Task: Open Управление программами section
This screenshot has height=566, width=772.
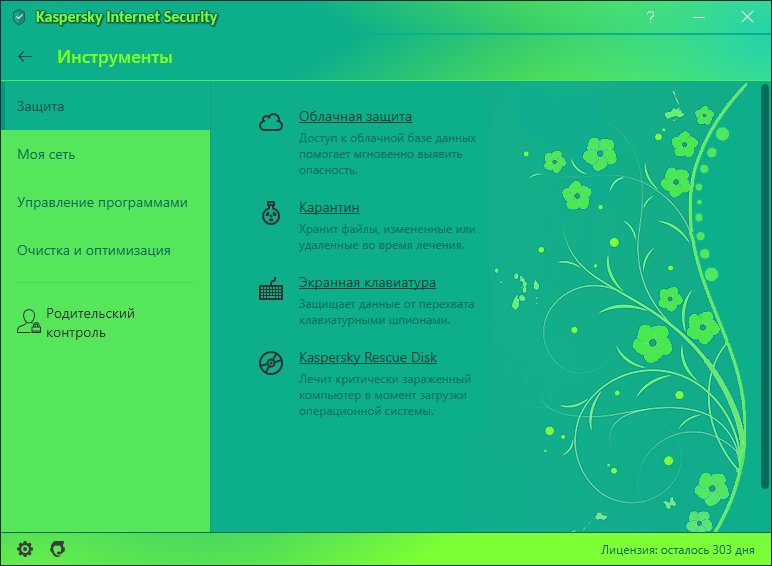Action: tap(105, 202)
